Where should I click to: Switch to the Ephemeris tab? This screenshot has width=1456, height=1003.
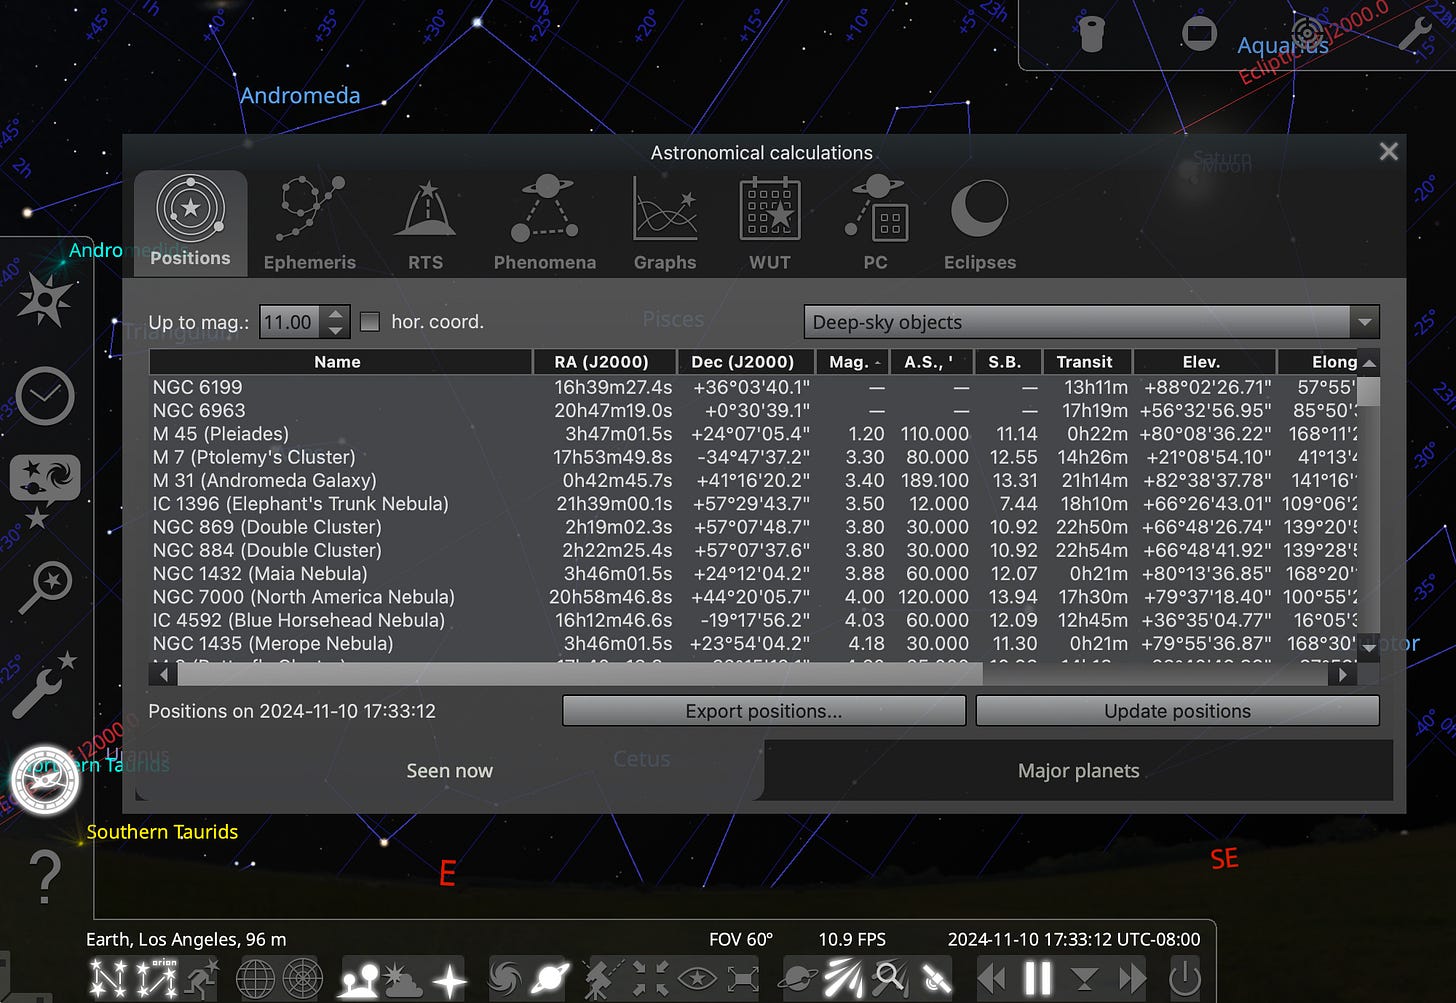coord(310,222)
